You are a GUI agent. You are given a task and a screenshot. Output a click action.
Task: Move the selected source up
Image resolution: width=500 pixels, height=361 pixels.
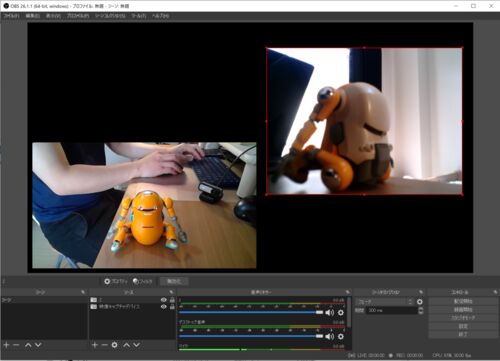point(127,345)
